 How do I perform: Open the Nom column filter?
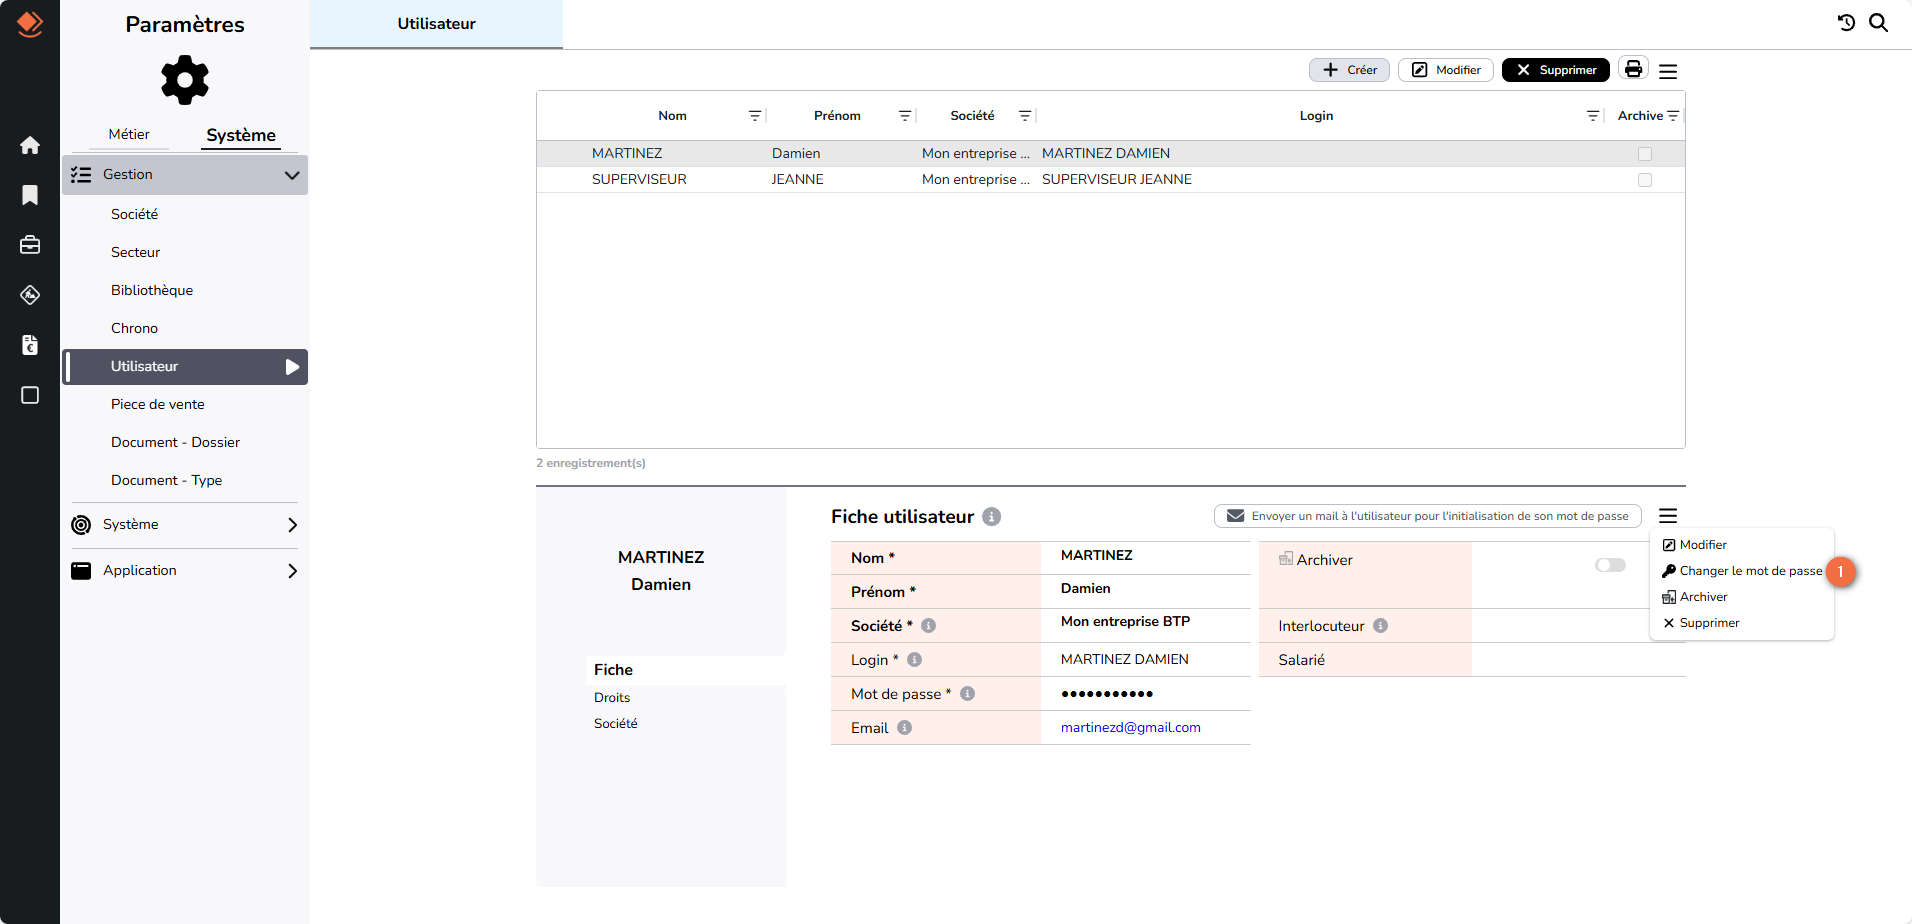(755, 116)
